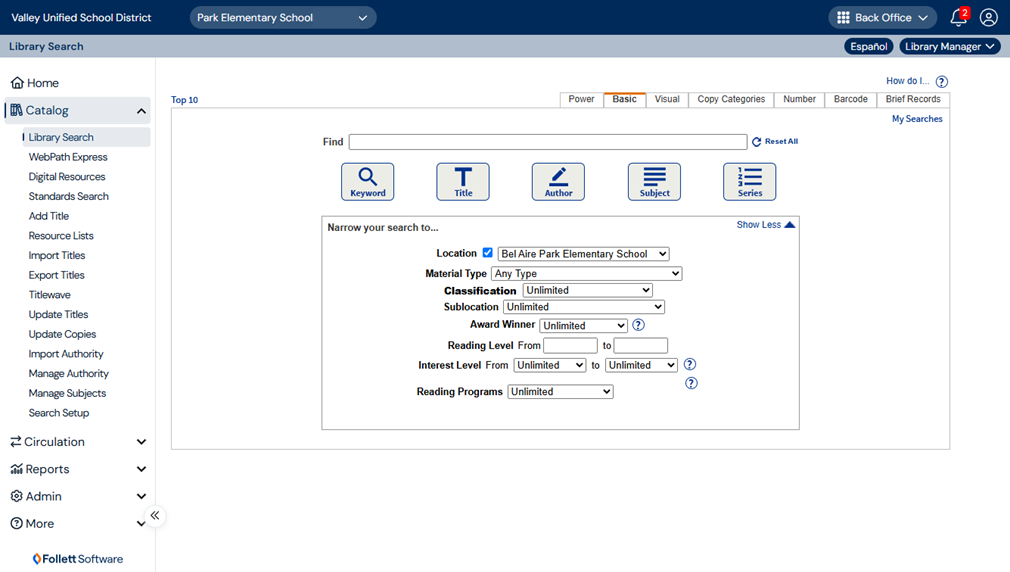
Task: Switch to the Number tab
Action: click(x=799, y=99)
